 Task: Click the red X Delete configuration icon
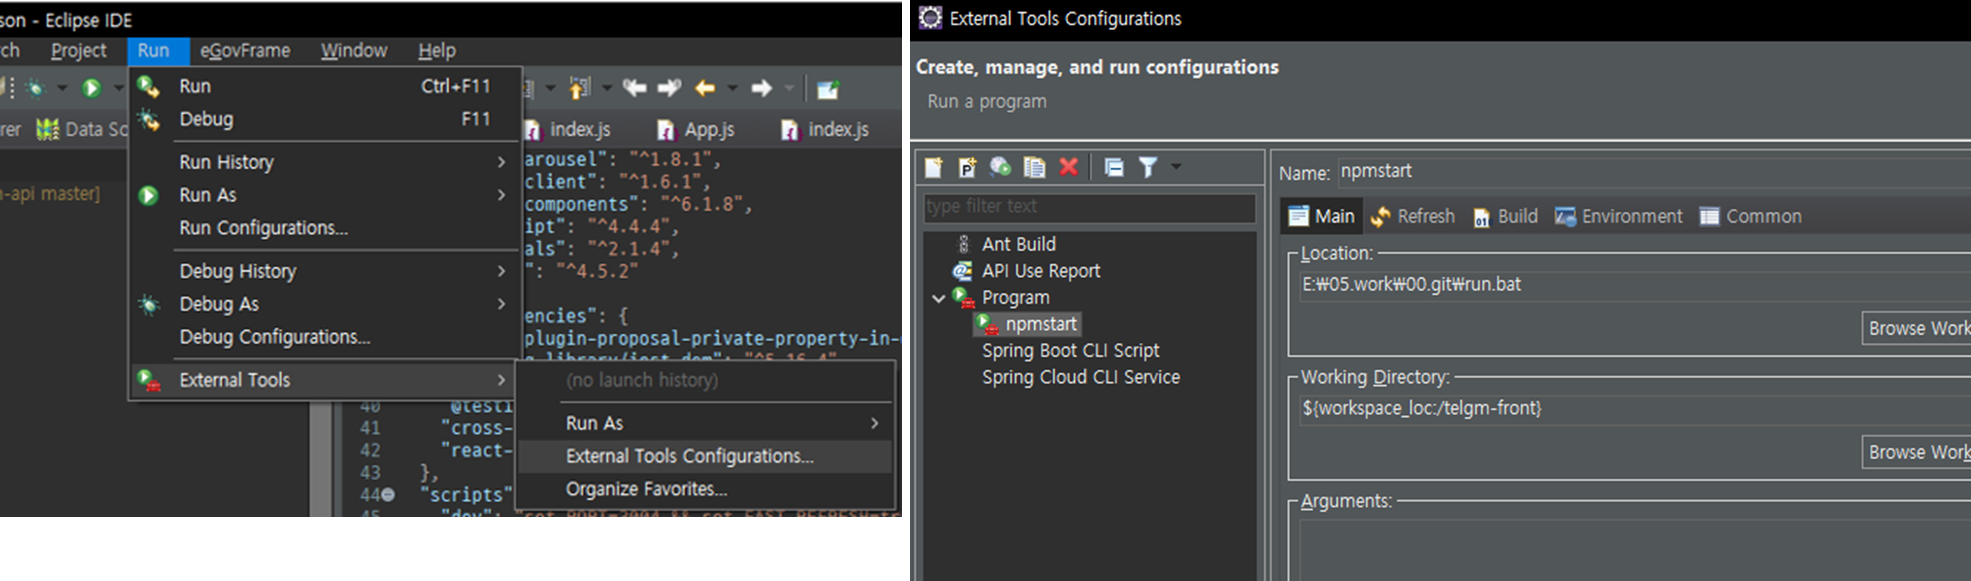(x=1068, y=167)
